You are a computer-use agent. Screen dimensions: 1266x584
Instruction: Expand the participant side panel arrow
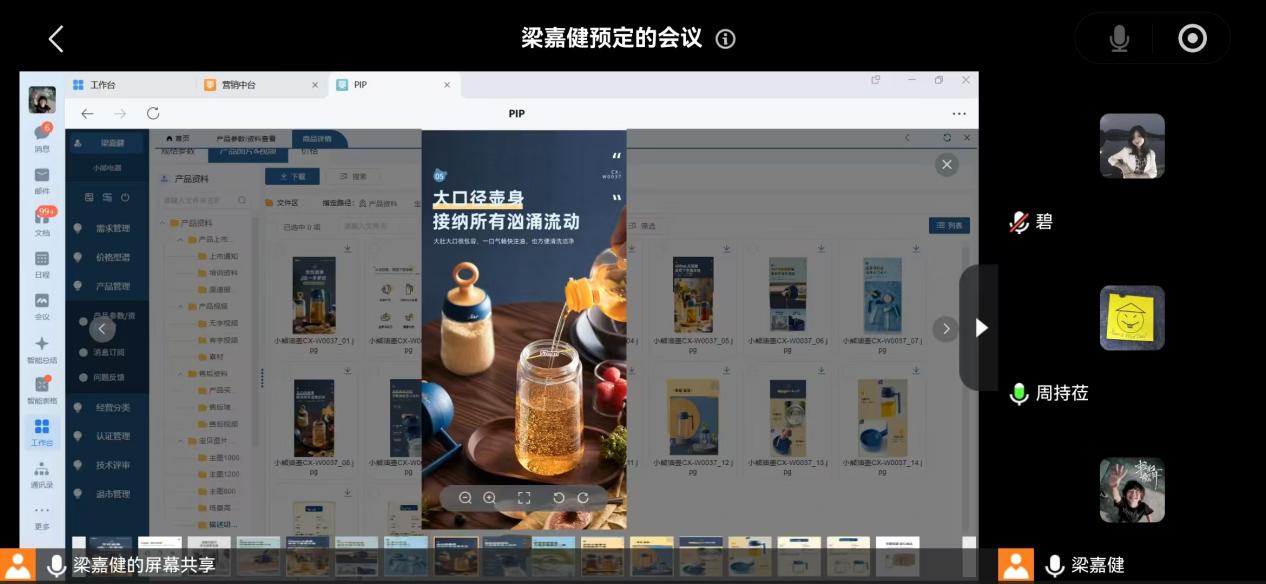tap(980, 328)
